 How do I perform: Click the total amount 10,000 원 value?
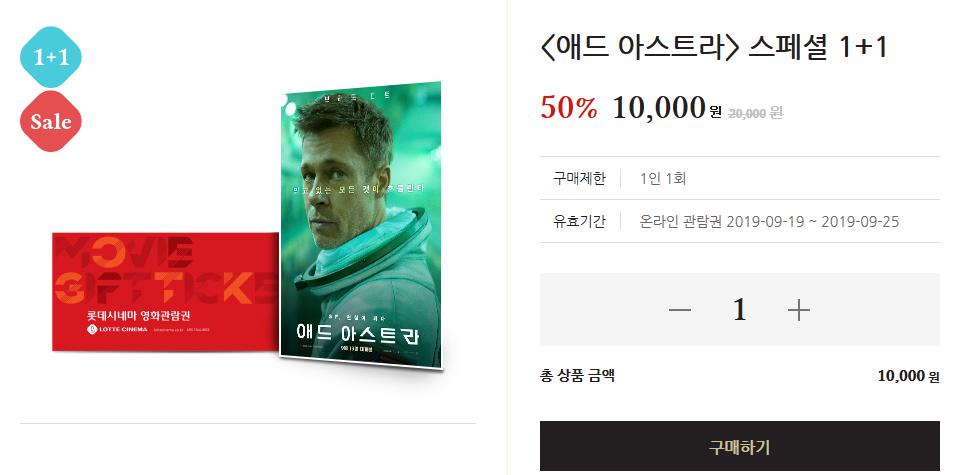coord(908,376)
